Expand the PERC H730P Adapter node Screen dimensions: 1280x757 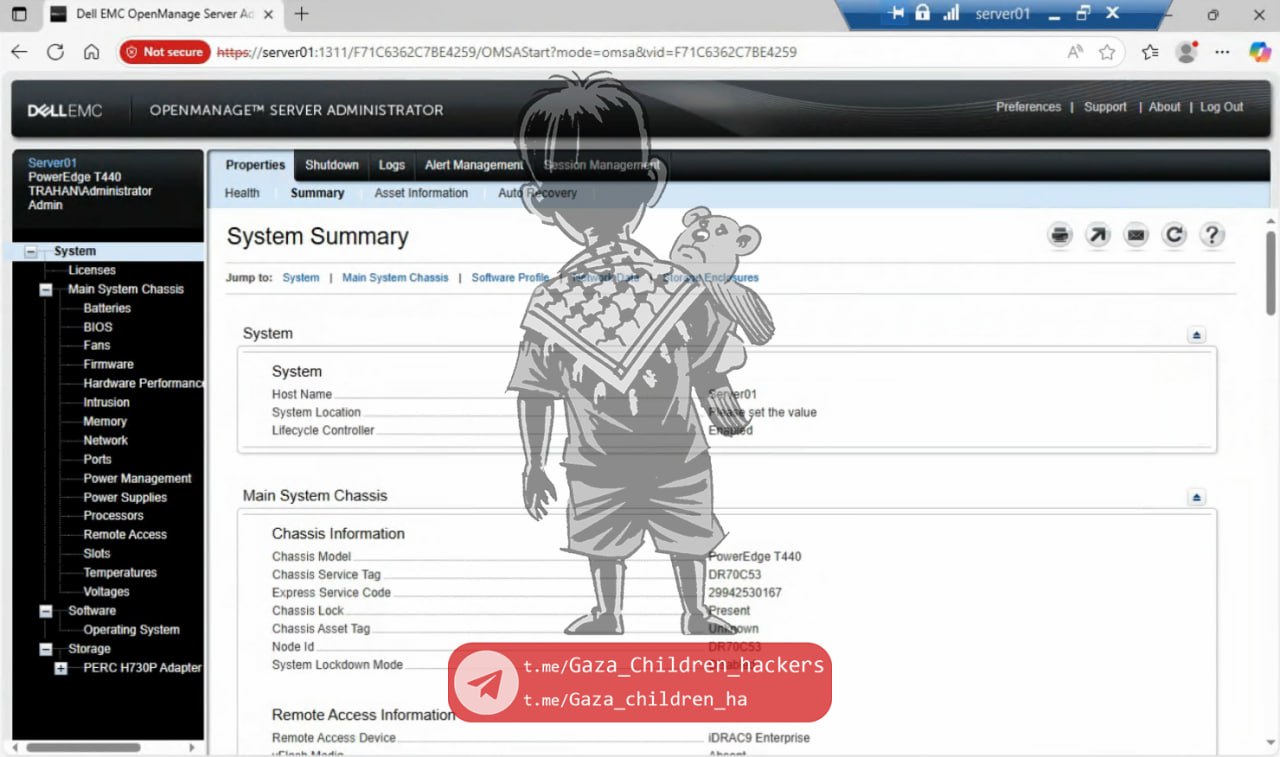61,668
